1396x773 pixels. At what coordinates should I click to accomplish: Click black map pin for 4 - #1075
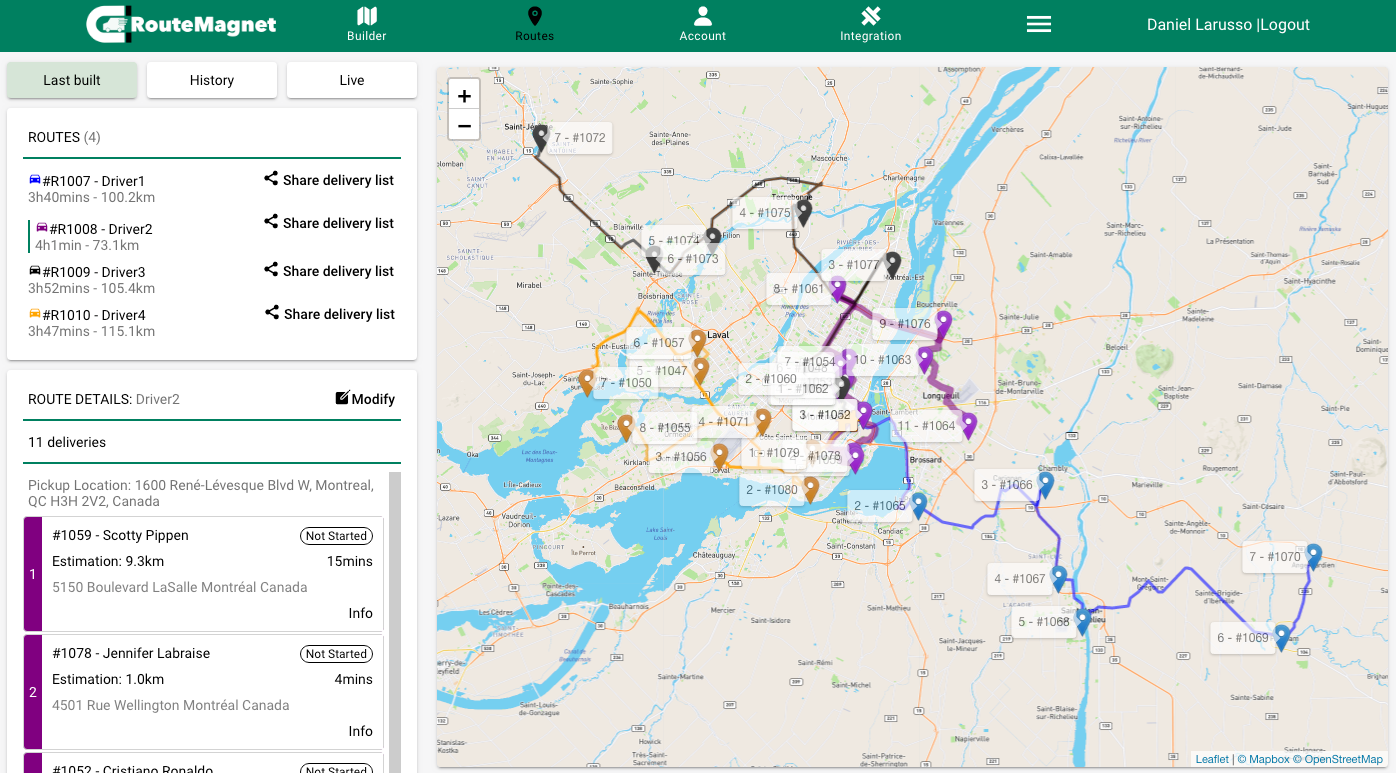(803, 213)
